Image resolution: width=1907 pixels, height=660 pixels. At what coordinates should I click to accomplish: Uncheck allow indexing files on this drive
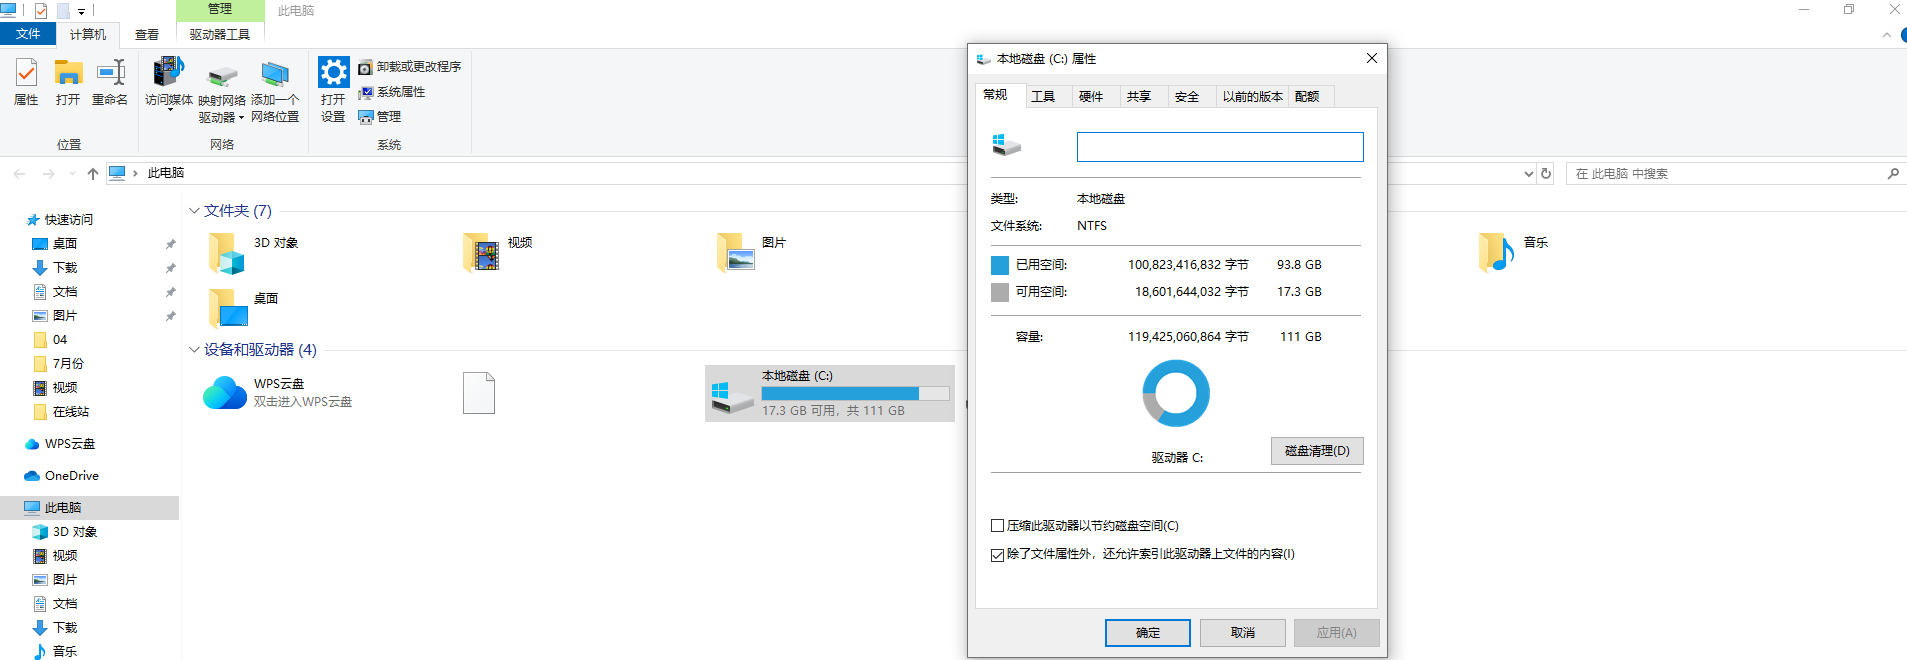(x=997, y=555)
